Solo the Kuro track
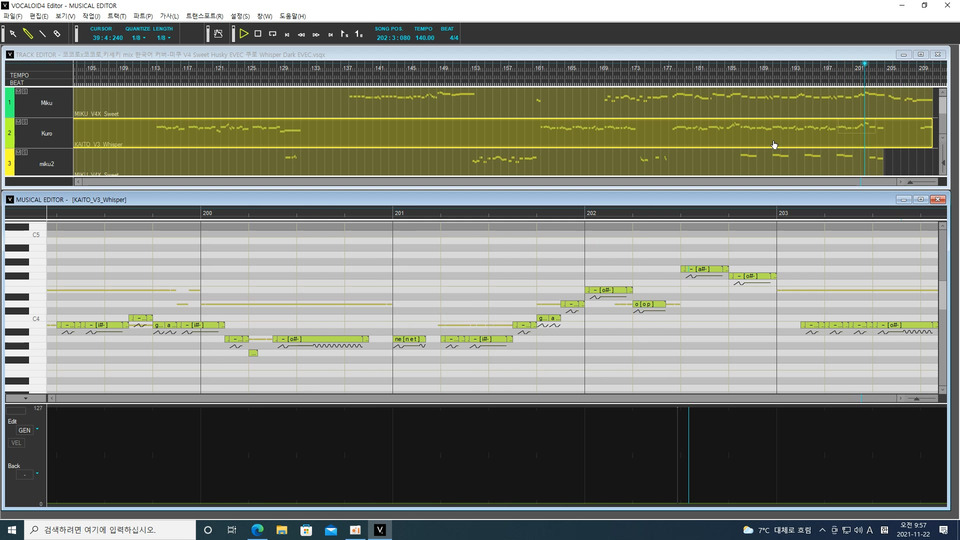The width and height of the screenshot is (960, 540). [x=24, y=122]
